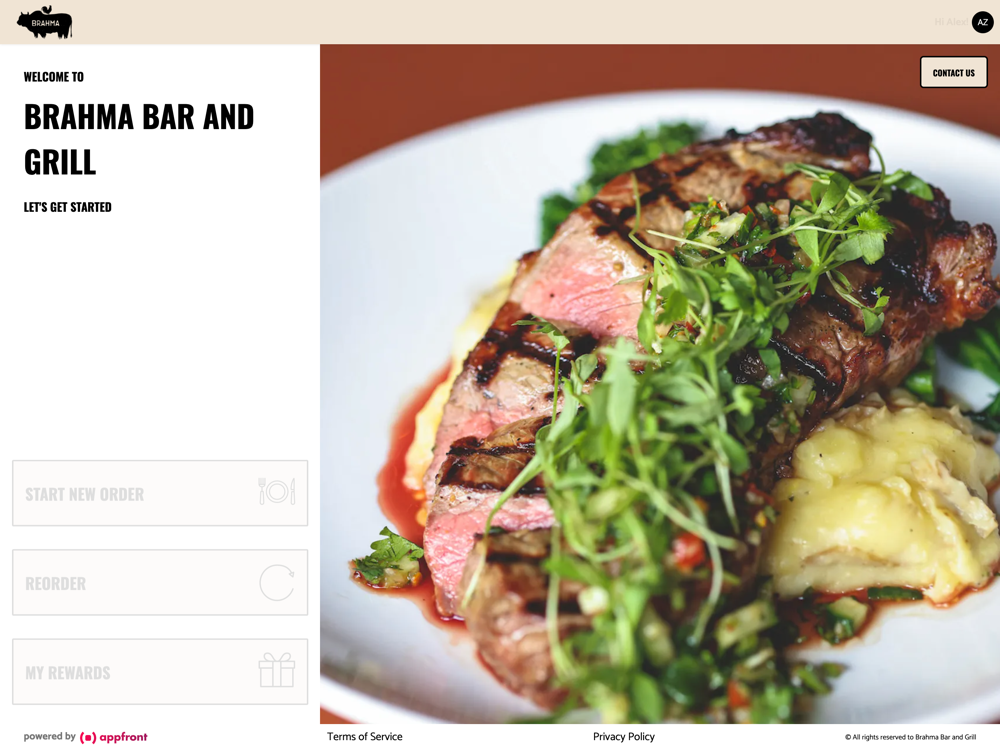Screen dimensions: 1000x750
Task: Click the powered by text
Action: pos(50,737)
